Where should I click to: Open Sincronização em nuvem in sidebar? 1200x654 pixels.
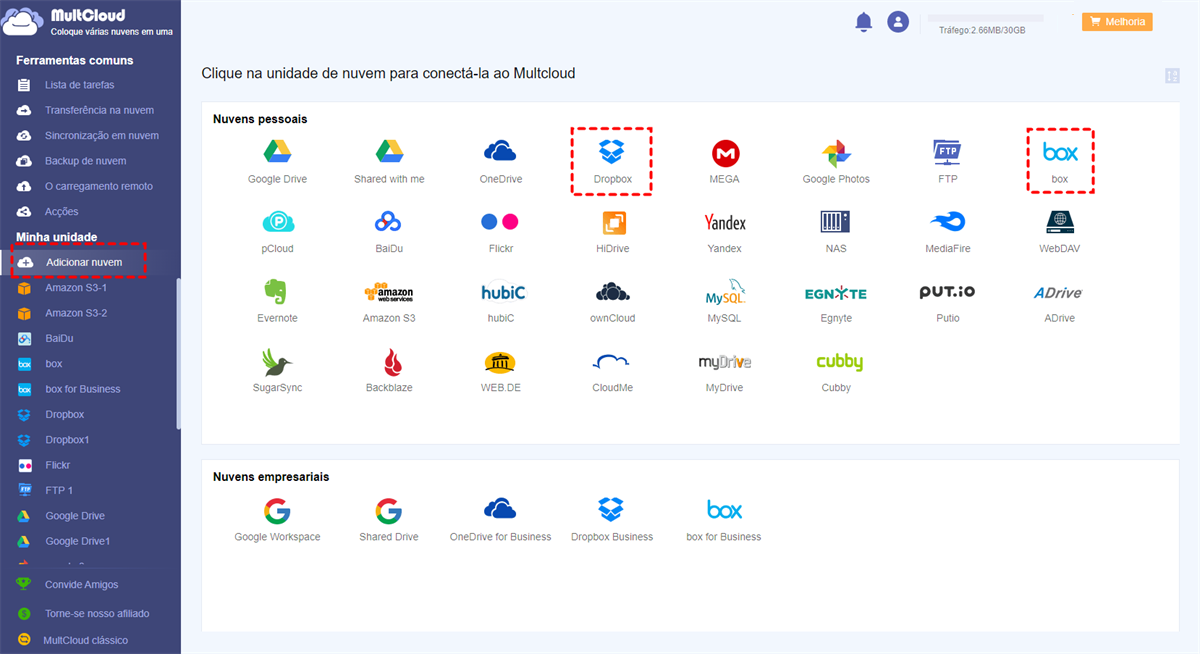(x=101, y=135)
